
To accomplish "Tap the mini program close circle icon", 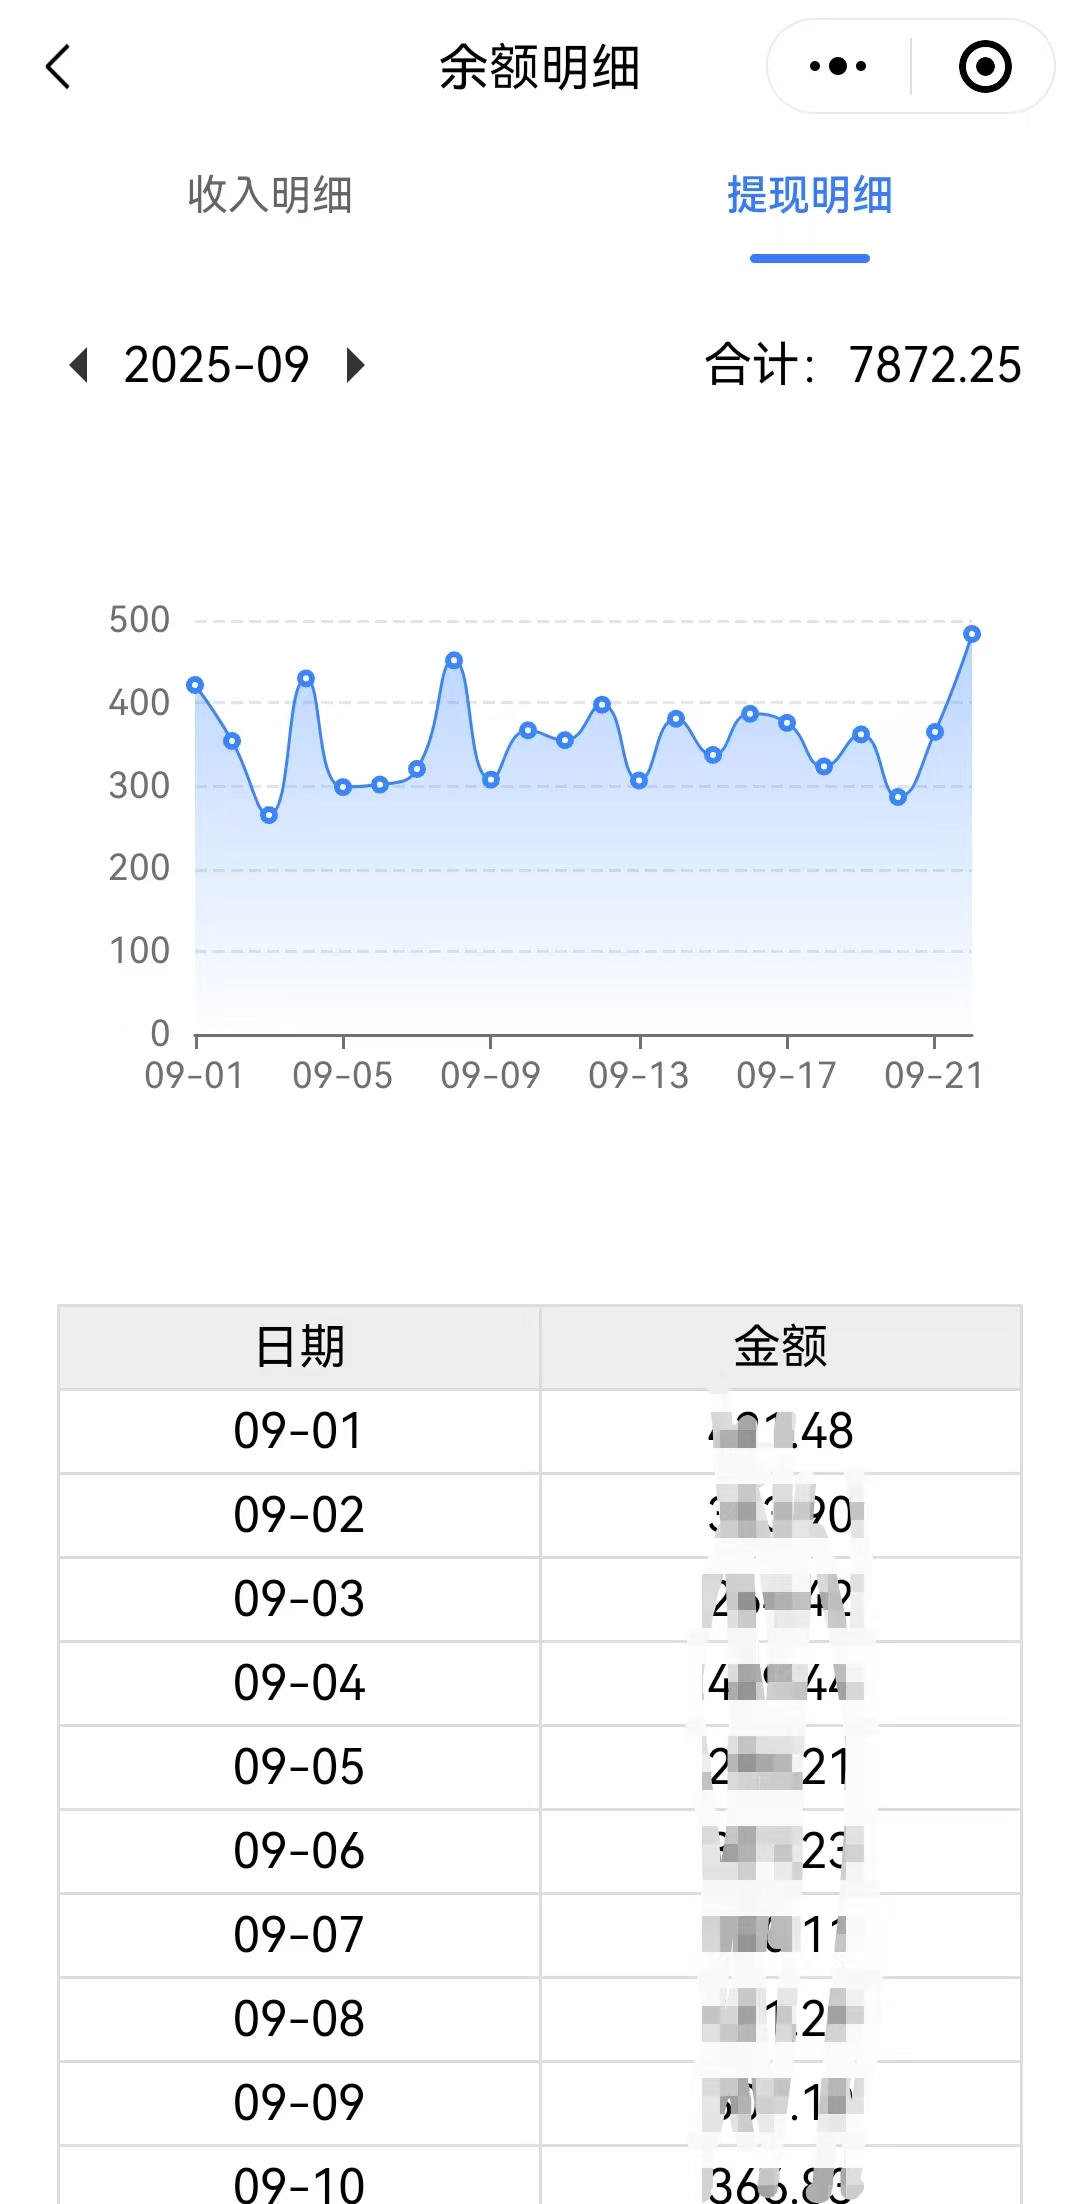I will click(984, 67).
